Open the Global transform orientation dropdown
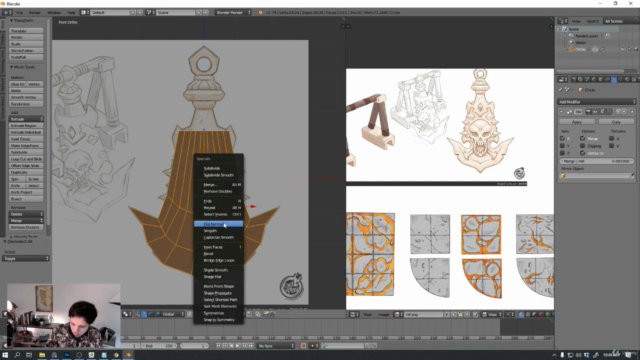Screen dimensions: 640x360 click(173, 314)
